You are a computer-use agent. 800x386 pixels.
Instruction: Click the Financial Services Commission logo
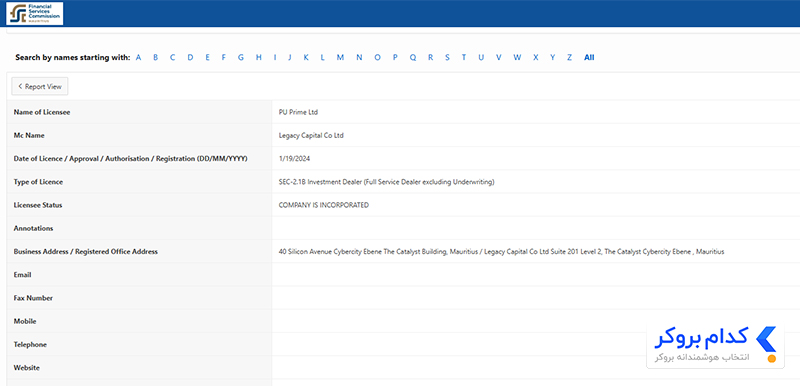(x=35, y=13)
